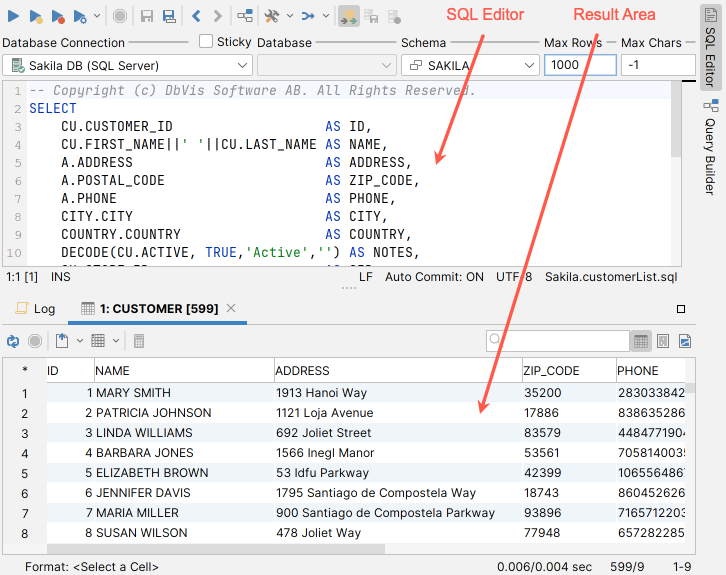Go to previous statement with left arrow
This screenshot has width=726, height=575.
(x=196, y=16)
